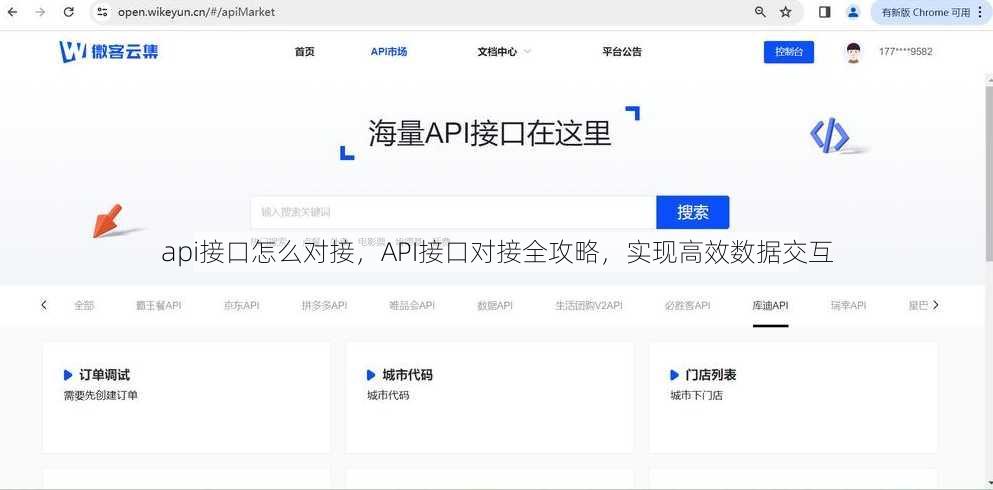Click the triangle icon beside 城市代码 title

pyautogui.click(x=372, y=375)
